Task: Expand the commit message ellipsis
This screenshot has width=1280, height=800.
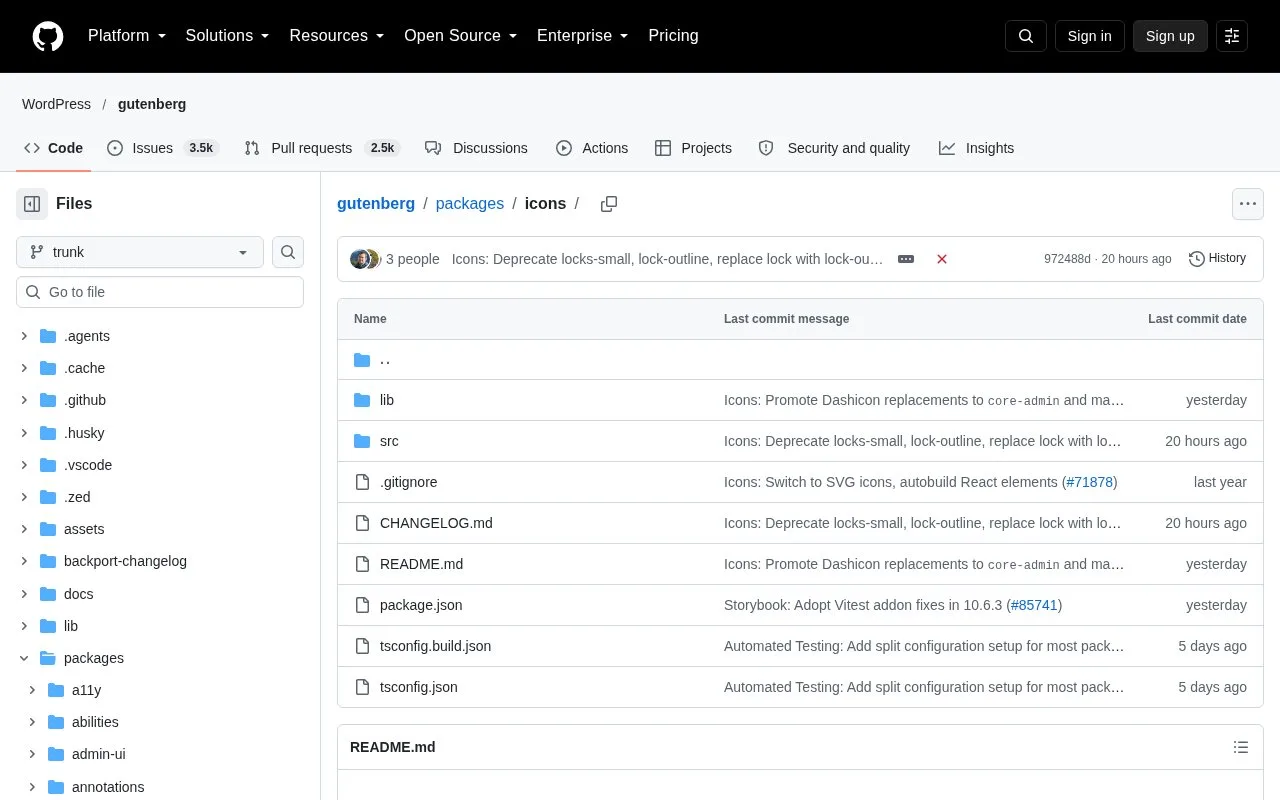Action: click(906, 259)
